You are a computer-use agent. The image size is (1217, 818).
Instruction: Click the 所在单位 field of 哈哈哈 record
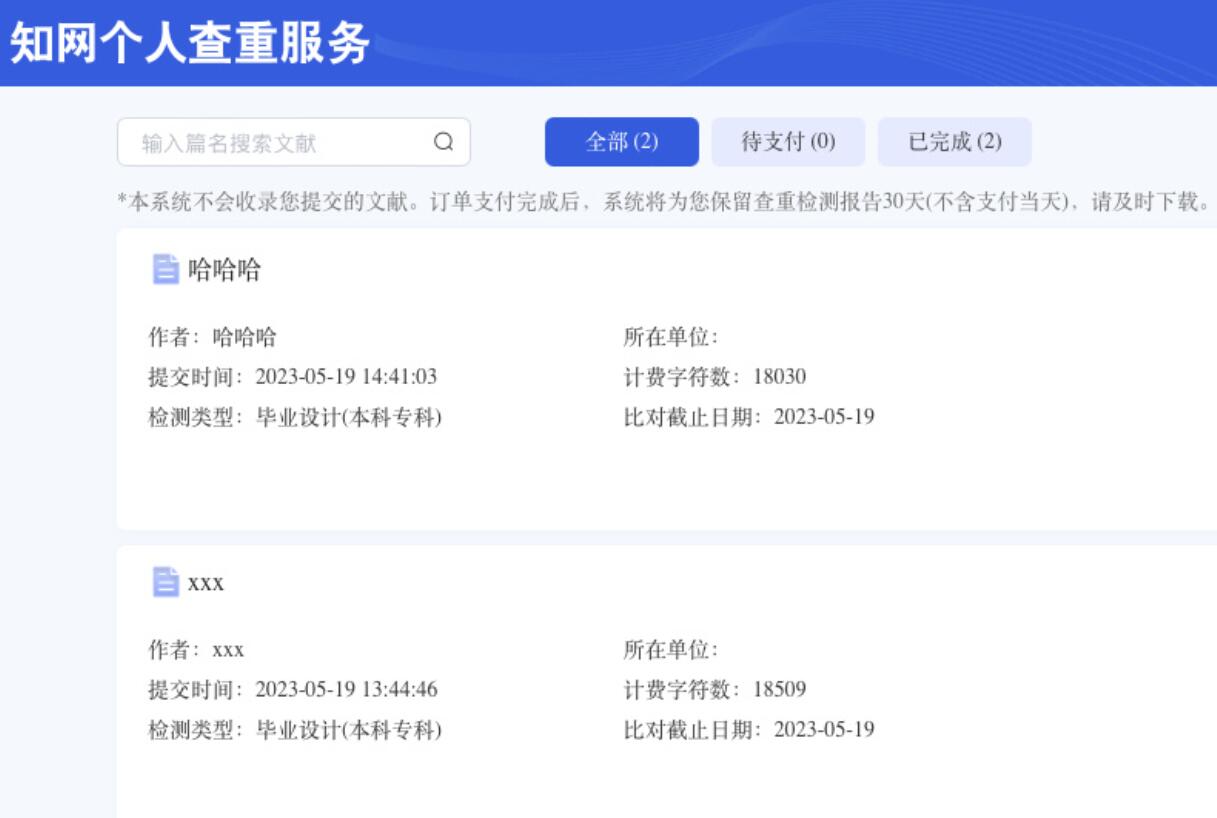[x=671, y=337]
